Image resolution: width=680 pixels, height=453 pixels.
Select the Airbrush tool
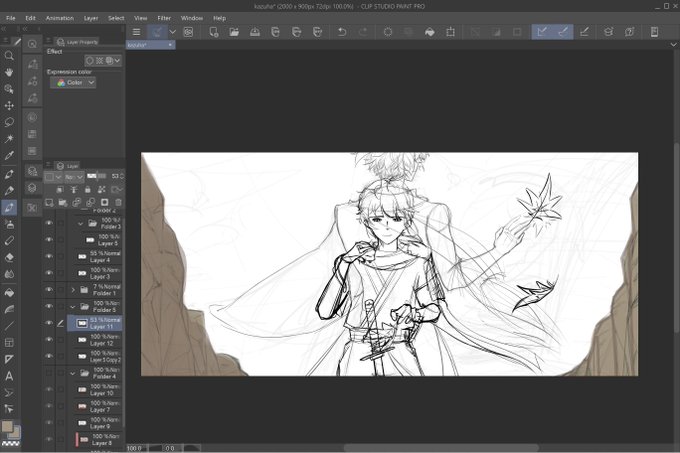(9, 224)
